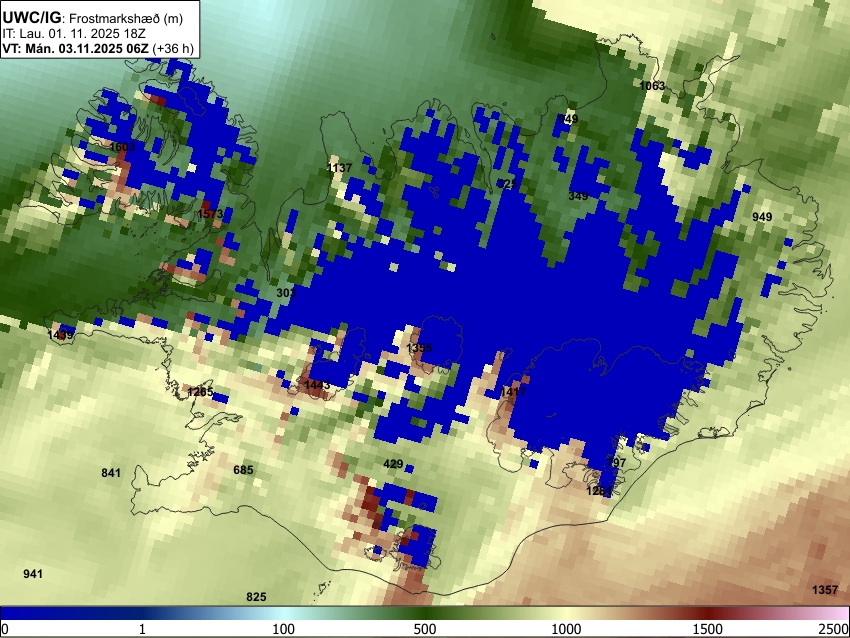Viewport: 850px width, 638px height.
Task: Click the map value 1417
Action: click(x=512, y=391)
